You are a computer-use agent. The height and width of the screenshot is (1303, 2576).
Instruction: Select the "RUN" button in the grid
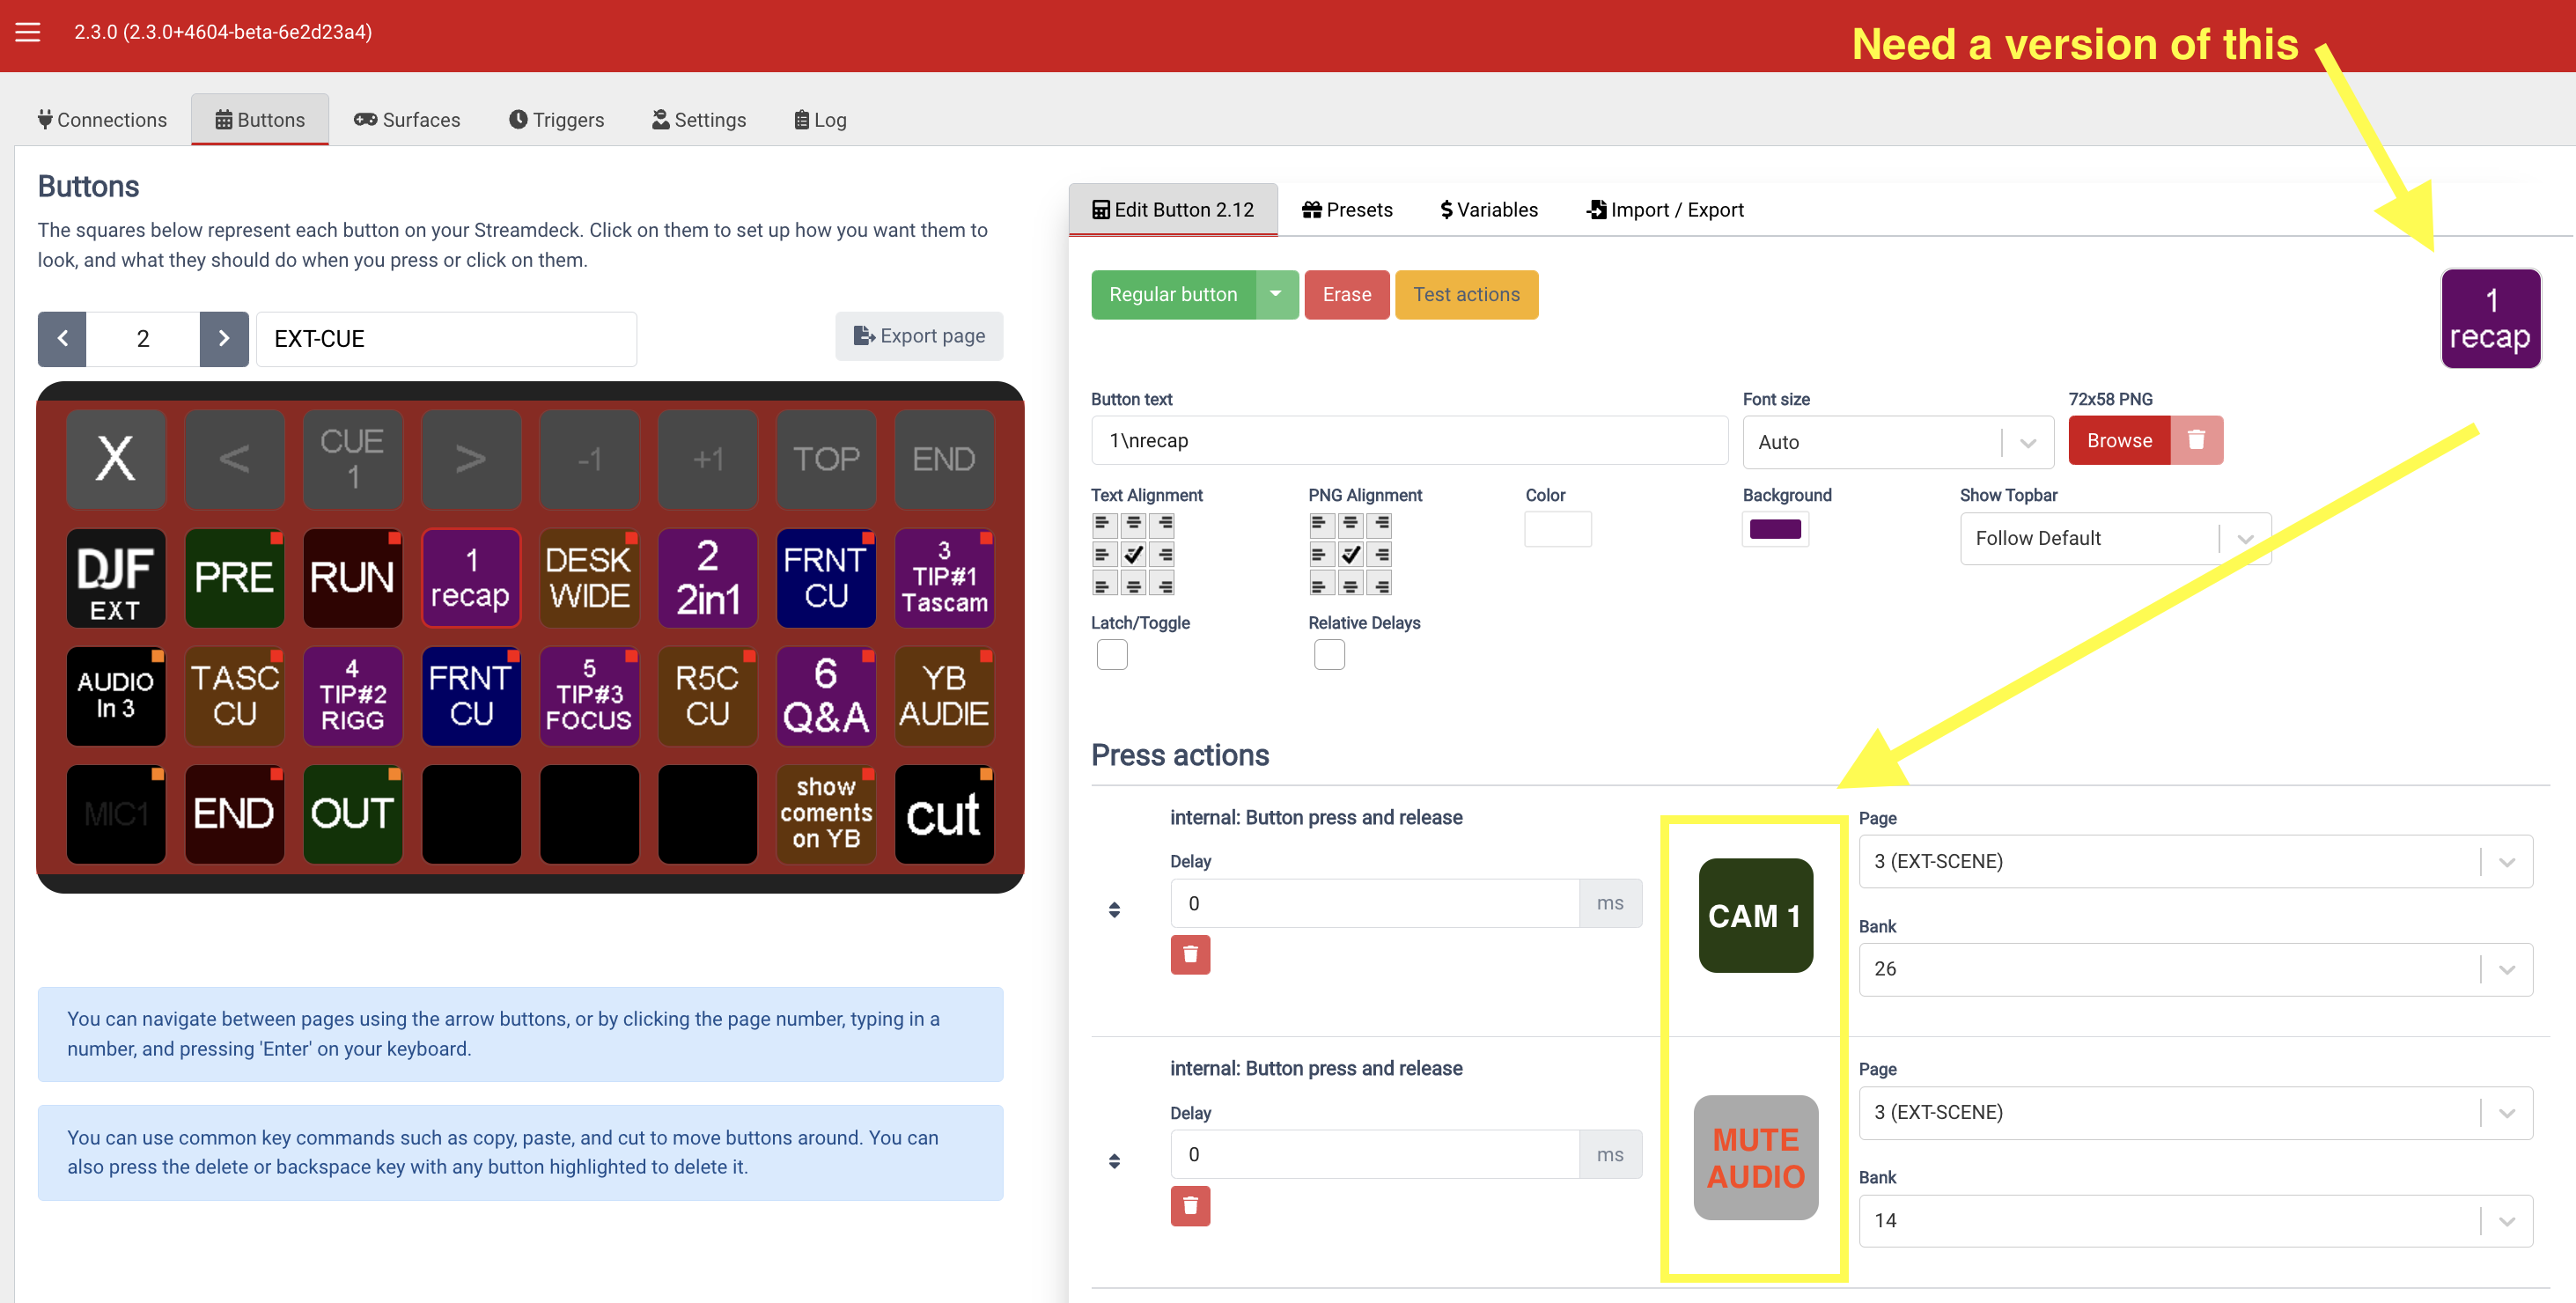(x=352, y=578)
